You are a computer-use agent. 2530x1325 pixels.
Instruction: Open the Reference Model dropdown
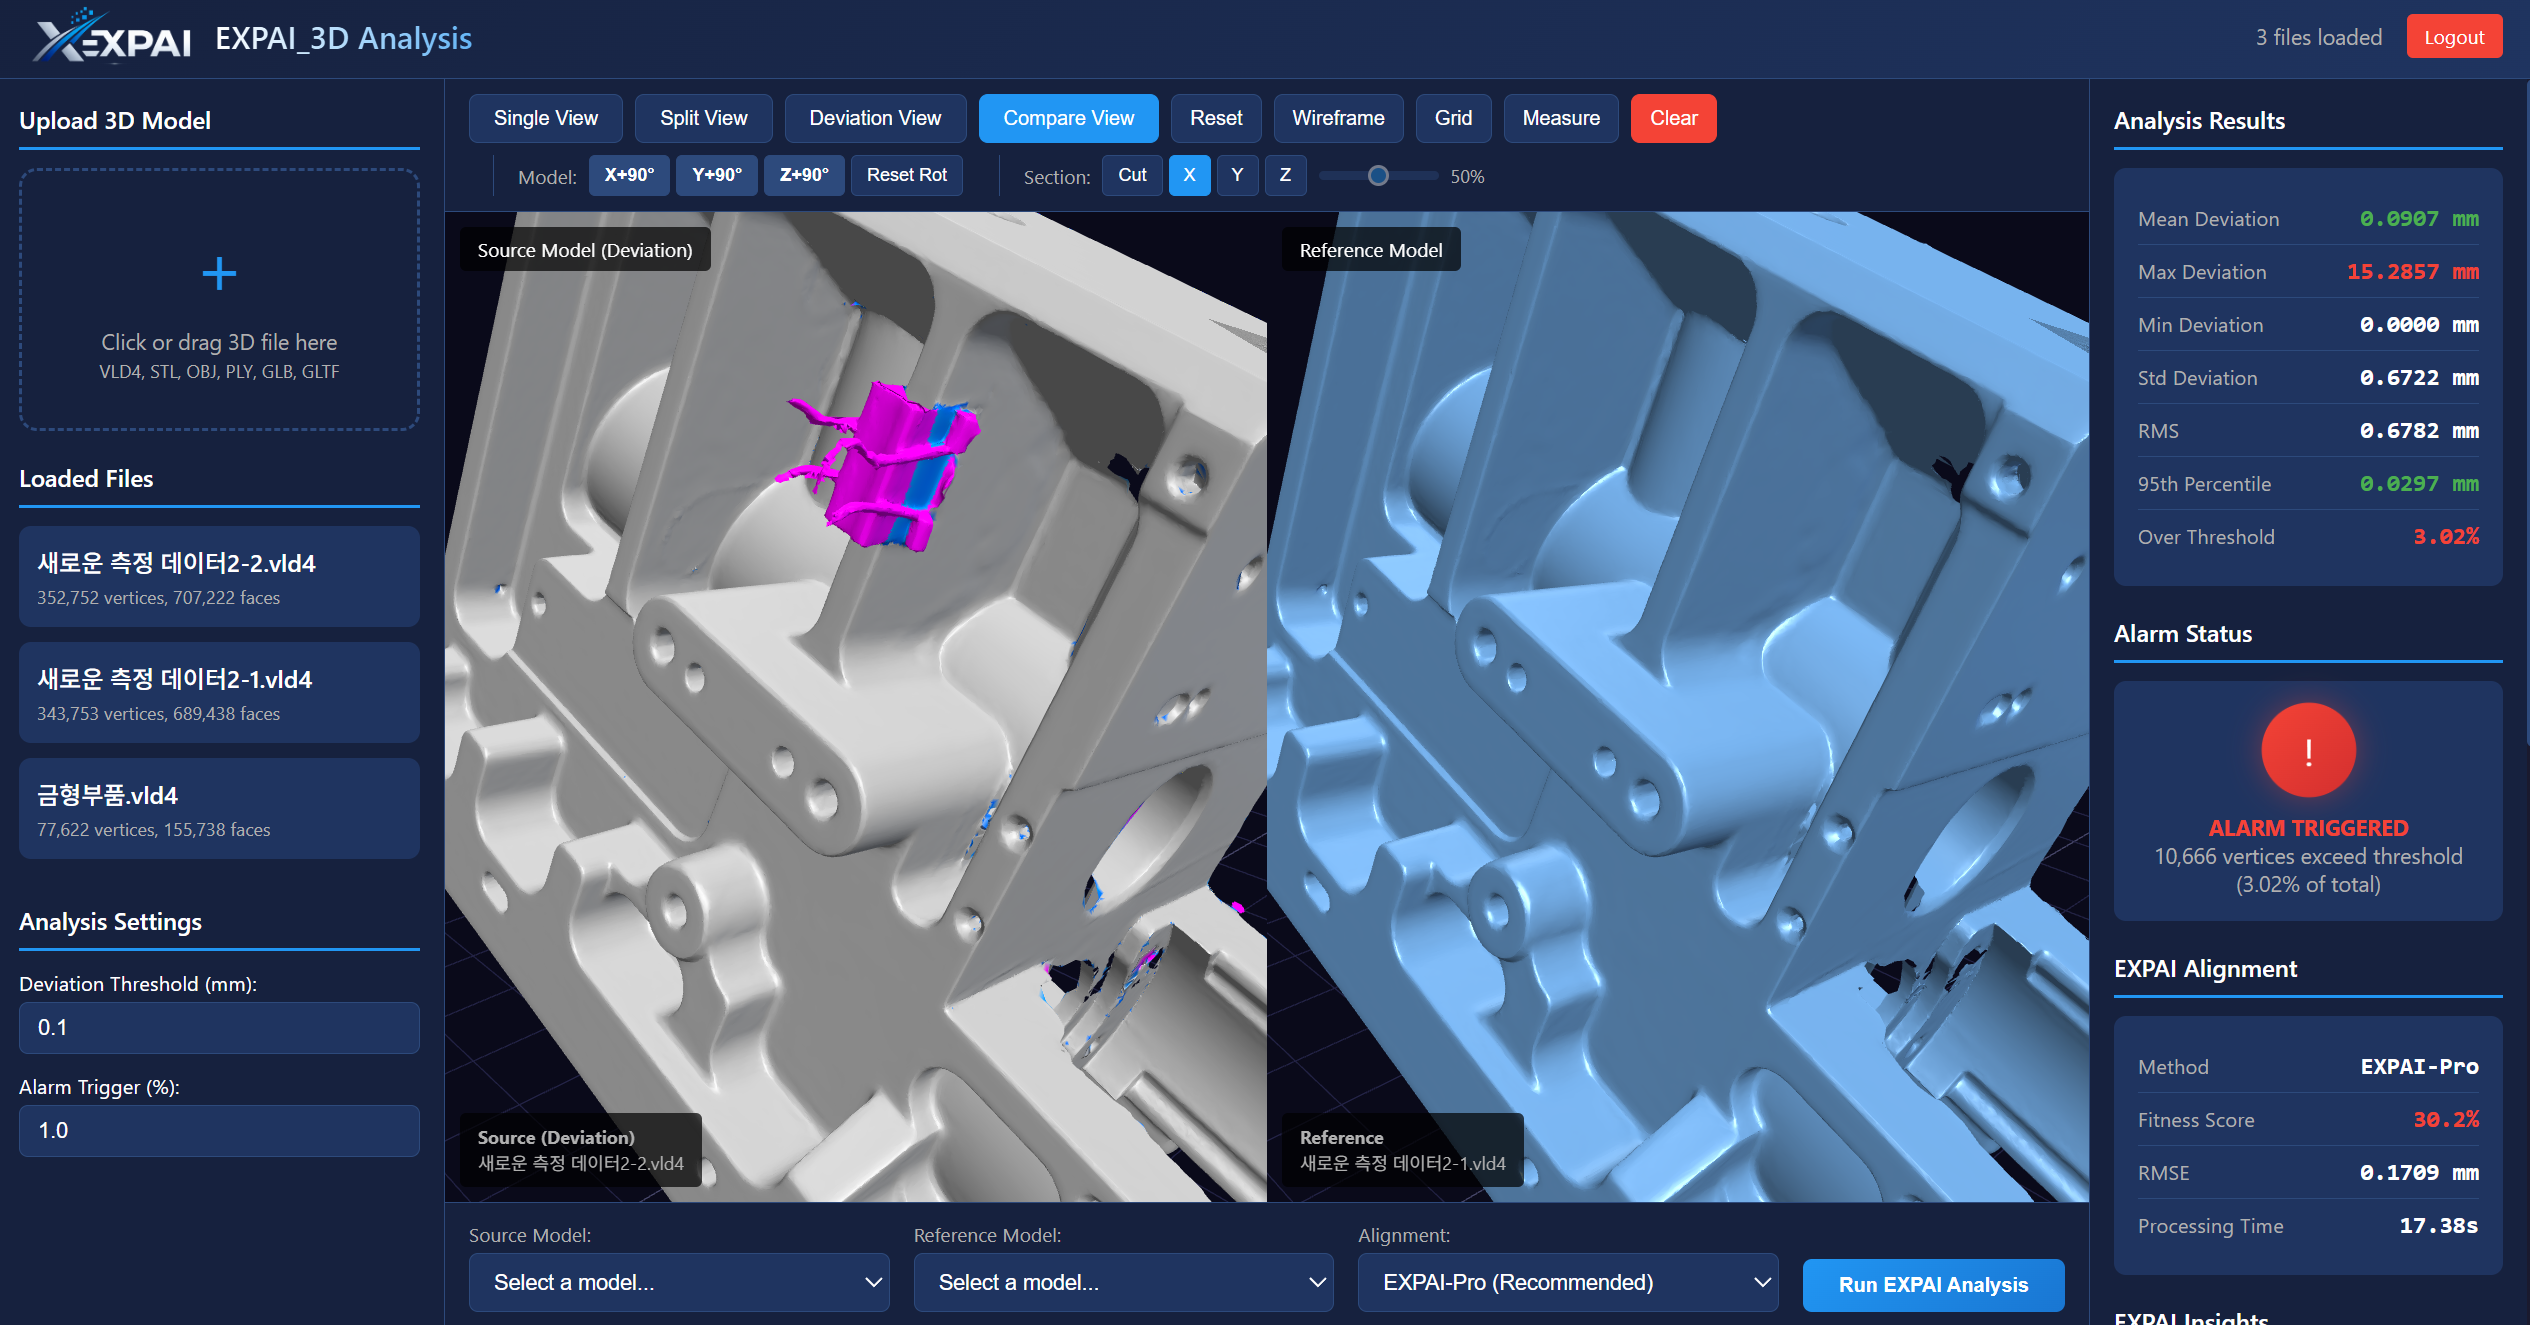click(x=1122, y=1282)
